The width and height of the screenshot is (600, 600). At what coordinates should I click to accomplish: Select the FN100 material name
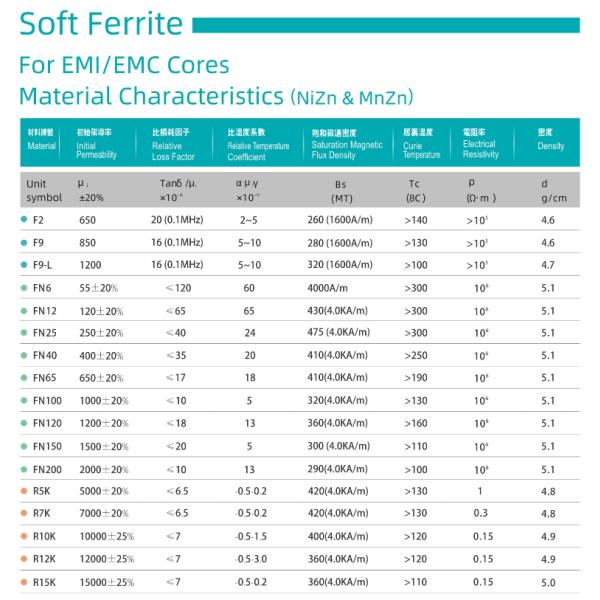click(47, 401)
